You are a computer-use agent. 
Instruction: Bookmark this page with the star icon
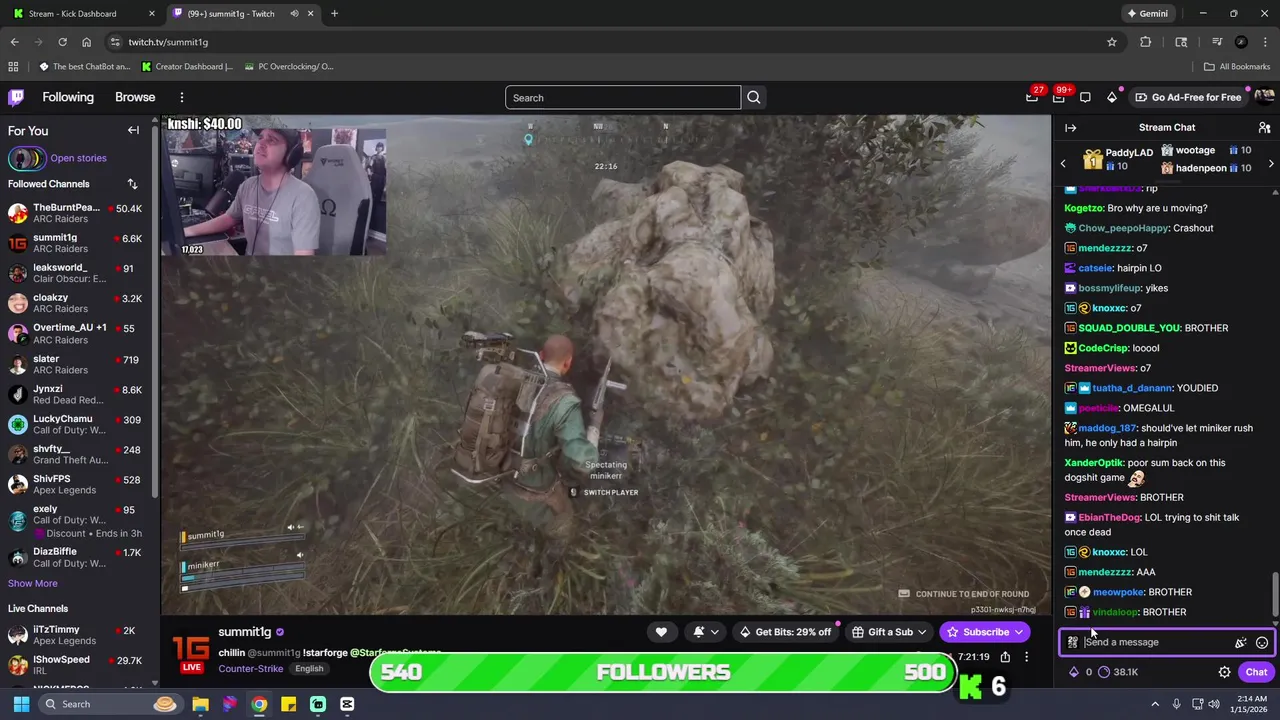tap(1112, 42)
